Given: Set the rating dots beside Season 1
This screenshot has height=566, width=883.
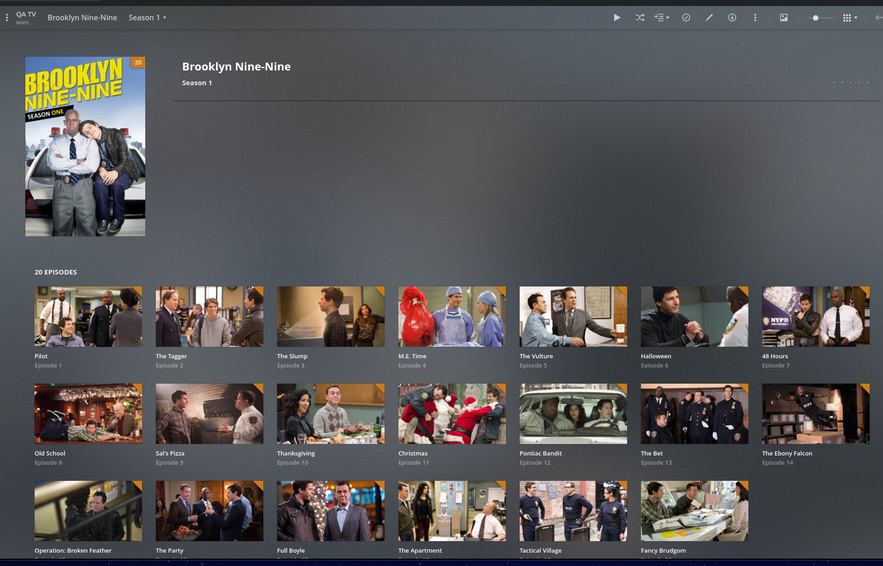Looking at the screenshot, I should (x=850, y=83).
